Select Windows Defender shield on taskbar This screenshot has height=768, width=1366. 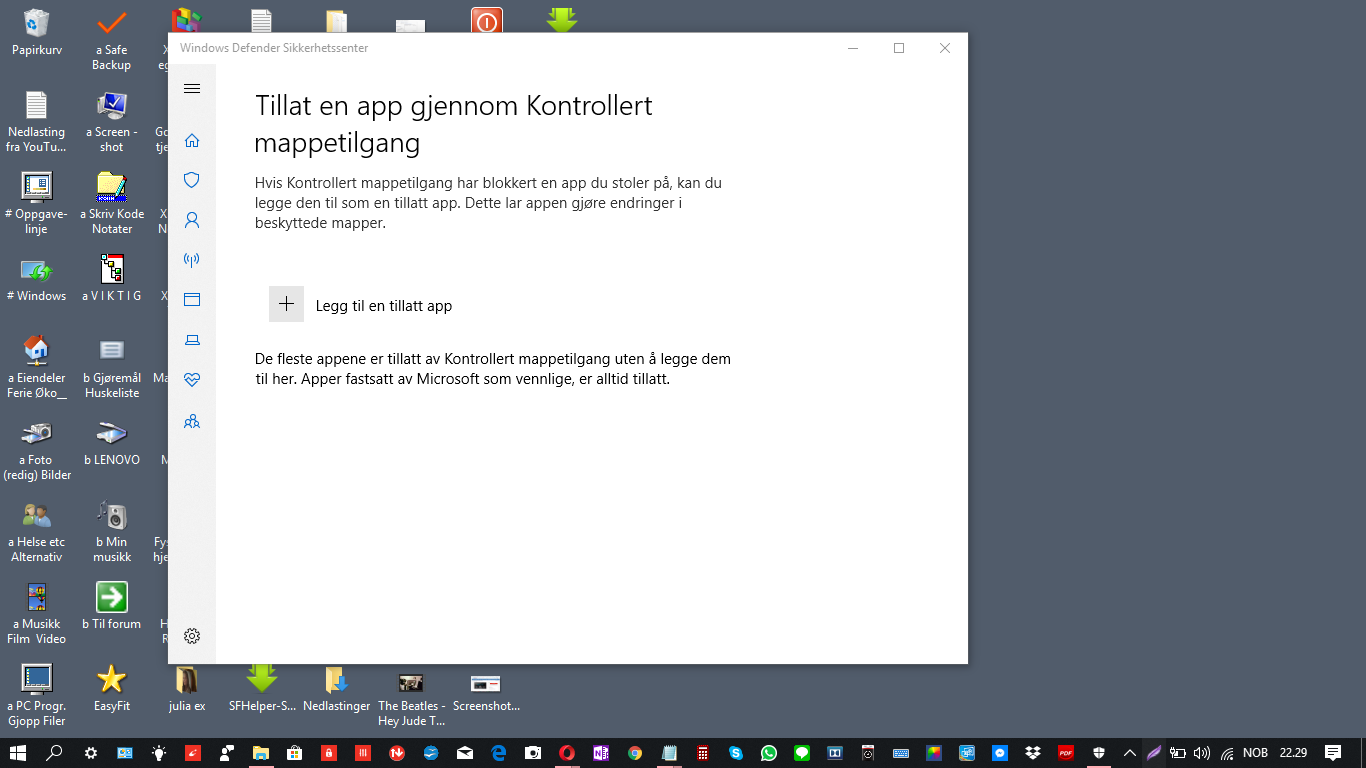pyautogui.click(x=1099, y=753)
